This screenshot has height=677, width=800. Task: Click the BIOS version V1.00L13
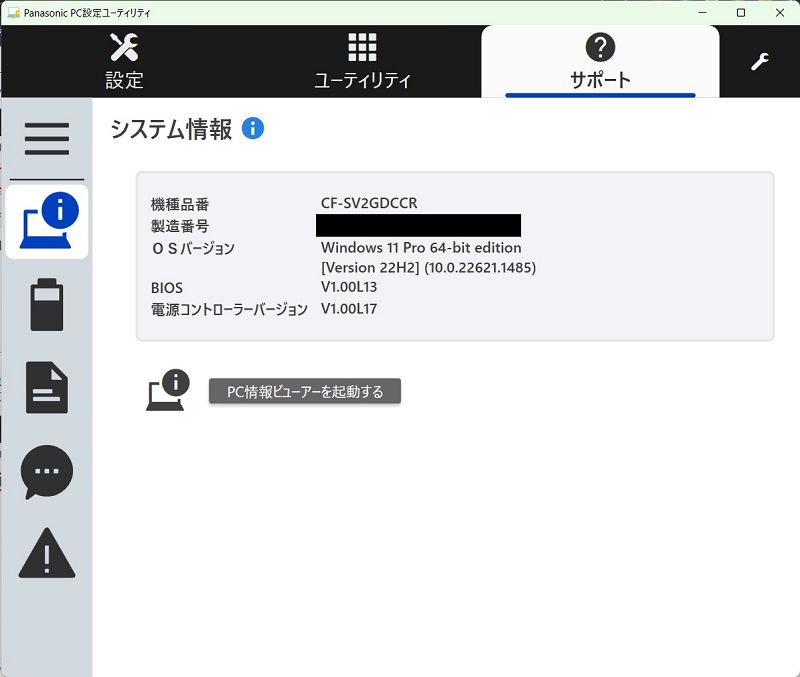(349, 287)
